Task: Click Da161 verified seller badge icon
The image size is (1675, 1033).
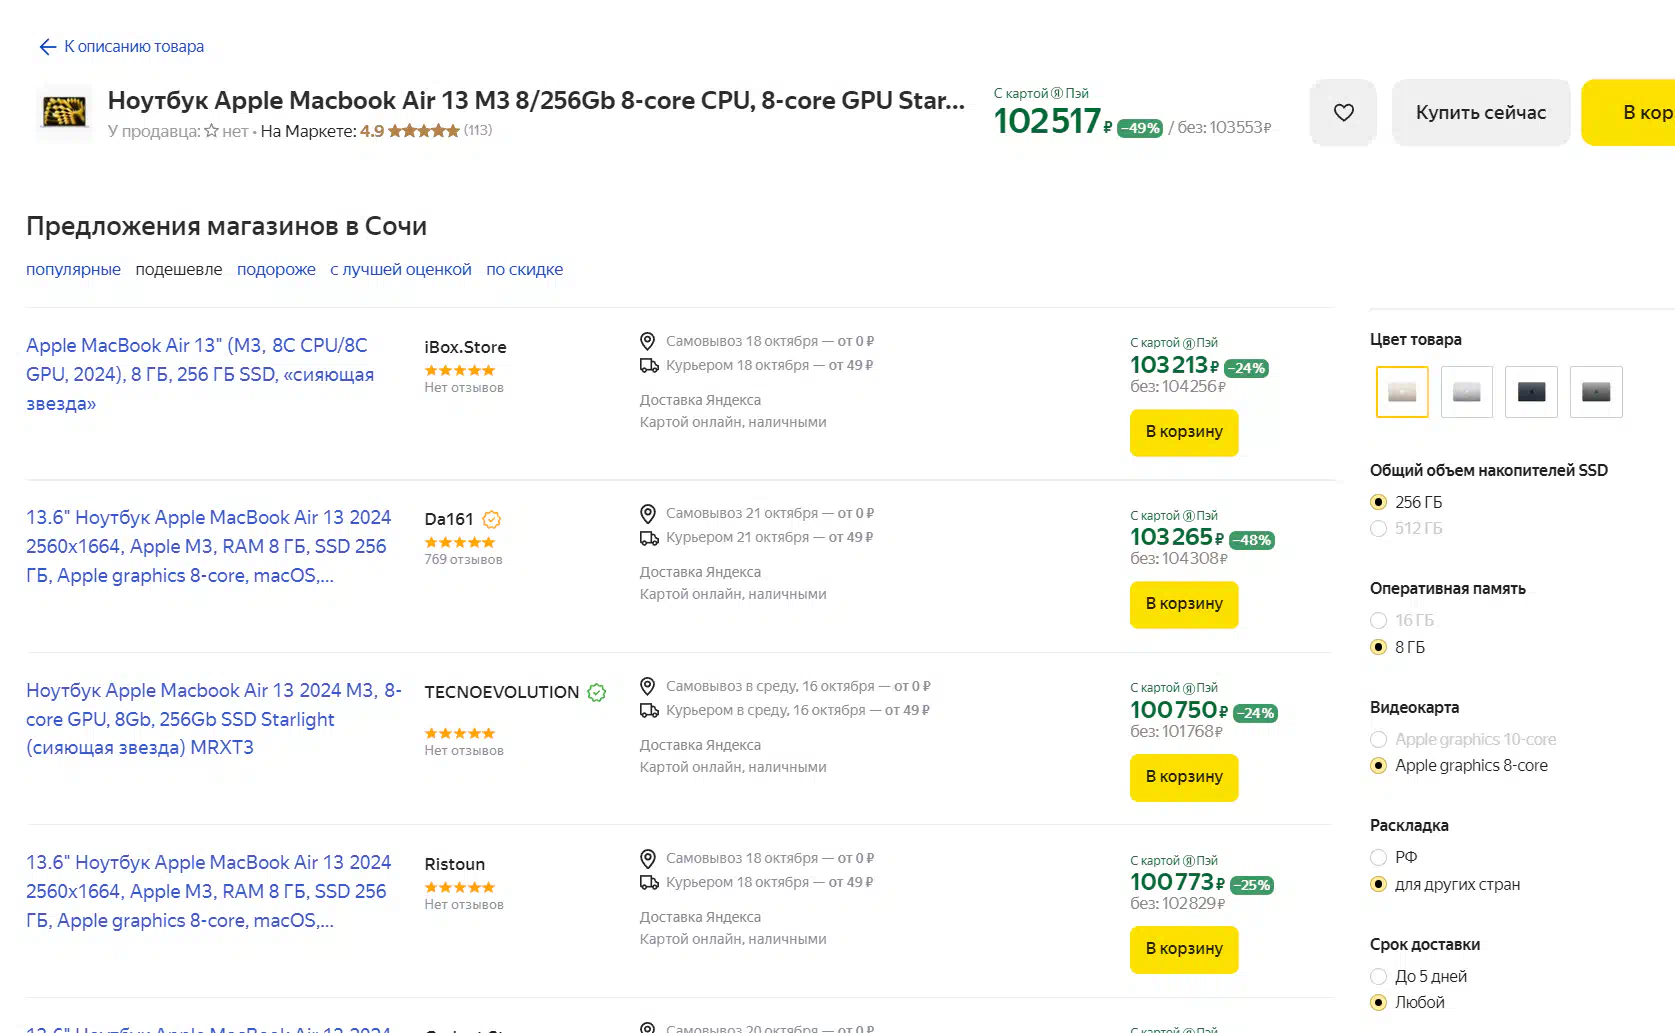Action: coord(491,519)
